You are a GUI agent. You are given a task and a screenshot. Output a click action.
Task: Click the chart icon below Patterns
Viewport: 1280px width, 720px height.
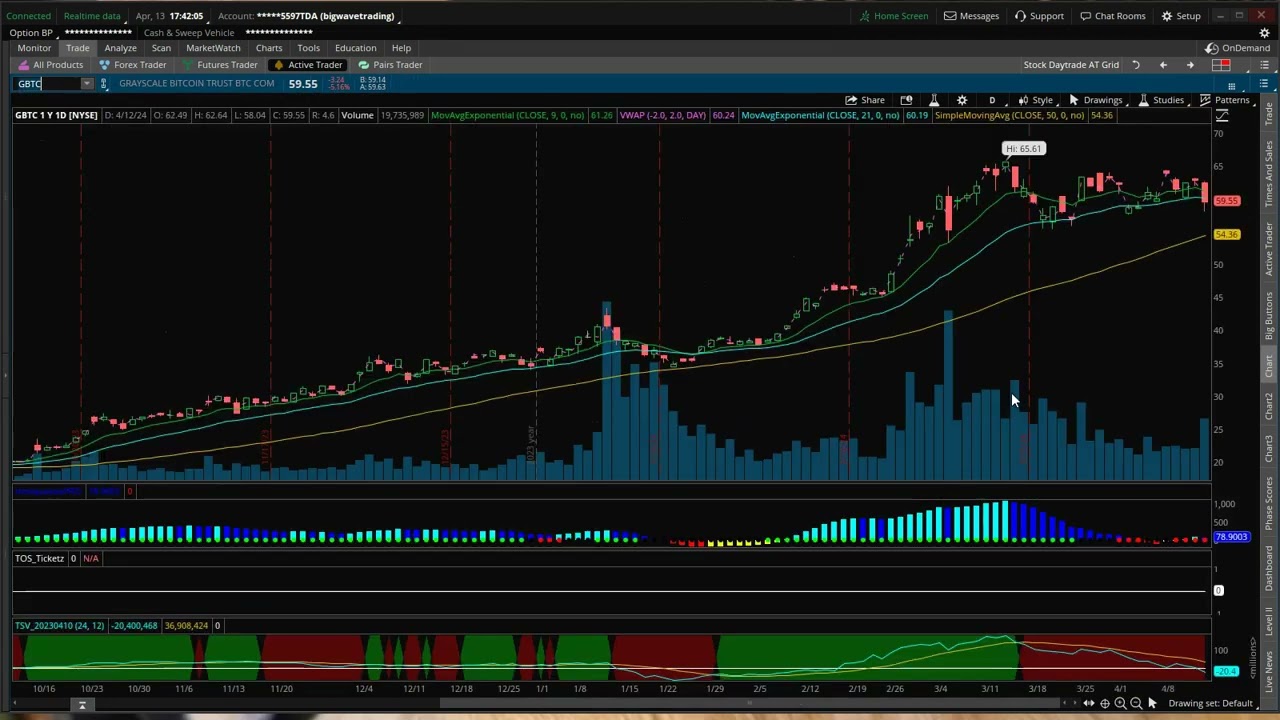point(1222,116)
